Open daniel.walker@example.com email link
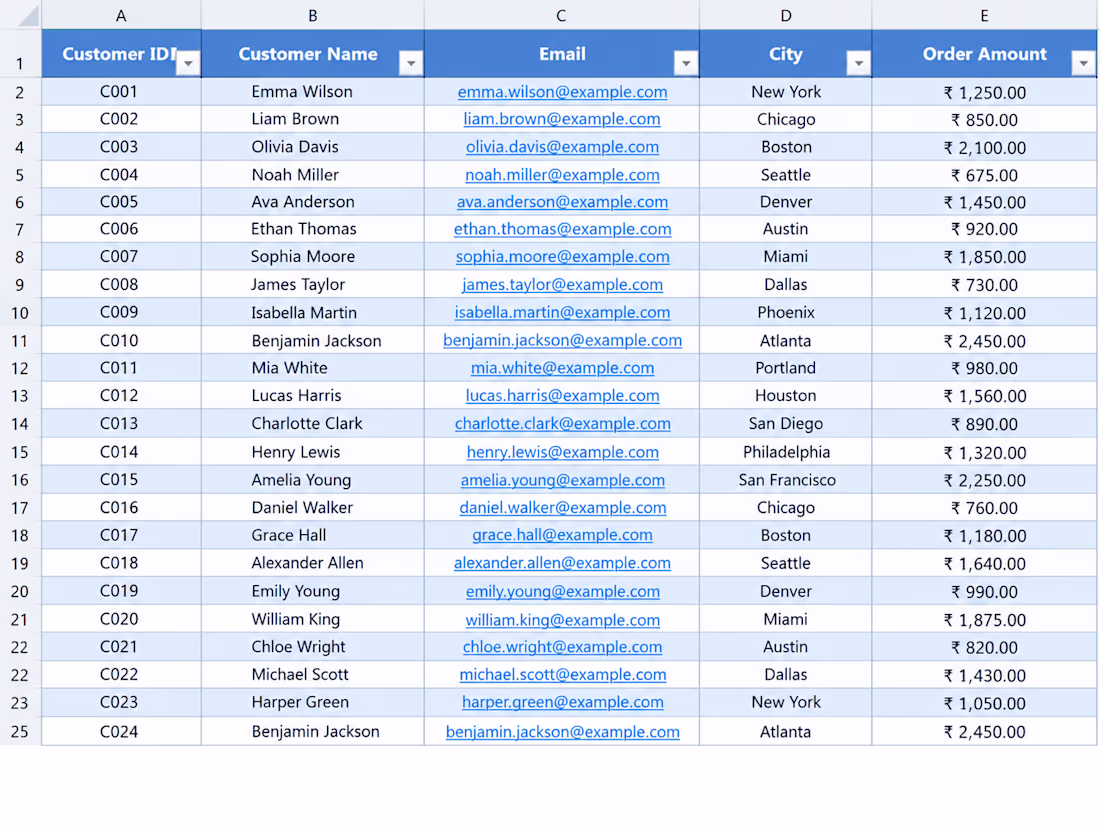 coord(563,508)
